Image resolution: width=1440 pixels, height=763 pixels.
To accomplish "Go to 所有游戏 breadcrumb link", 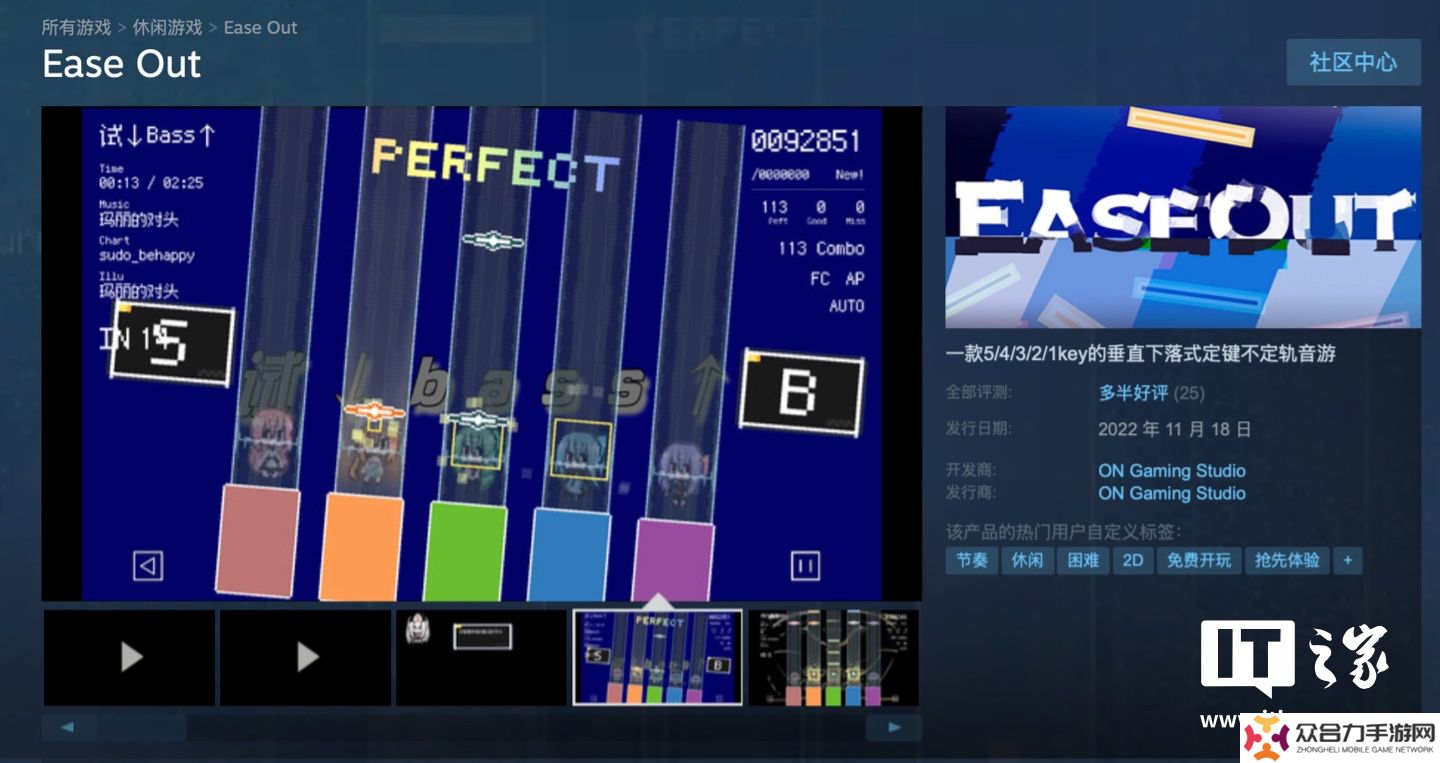I will pyautogui.click(x=76, y=27).
